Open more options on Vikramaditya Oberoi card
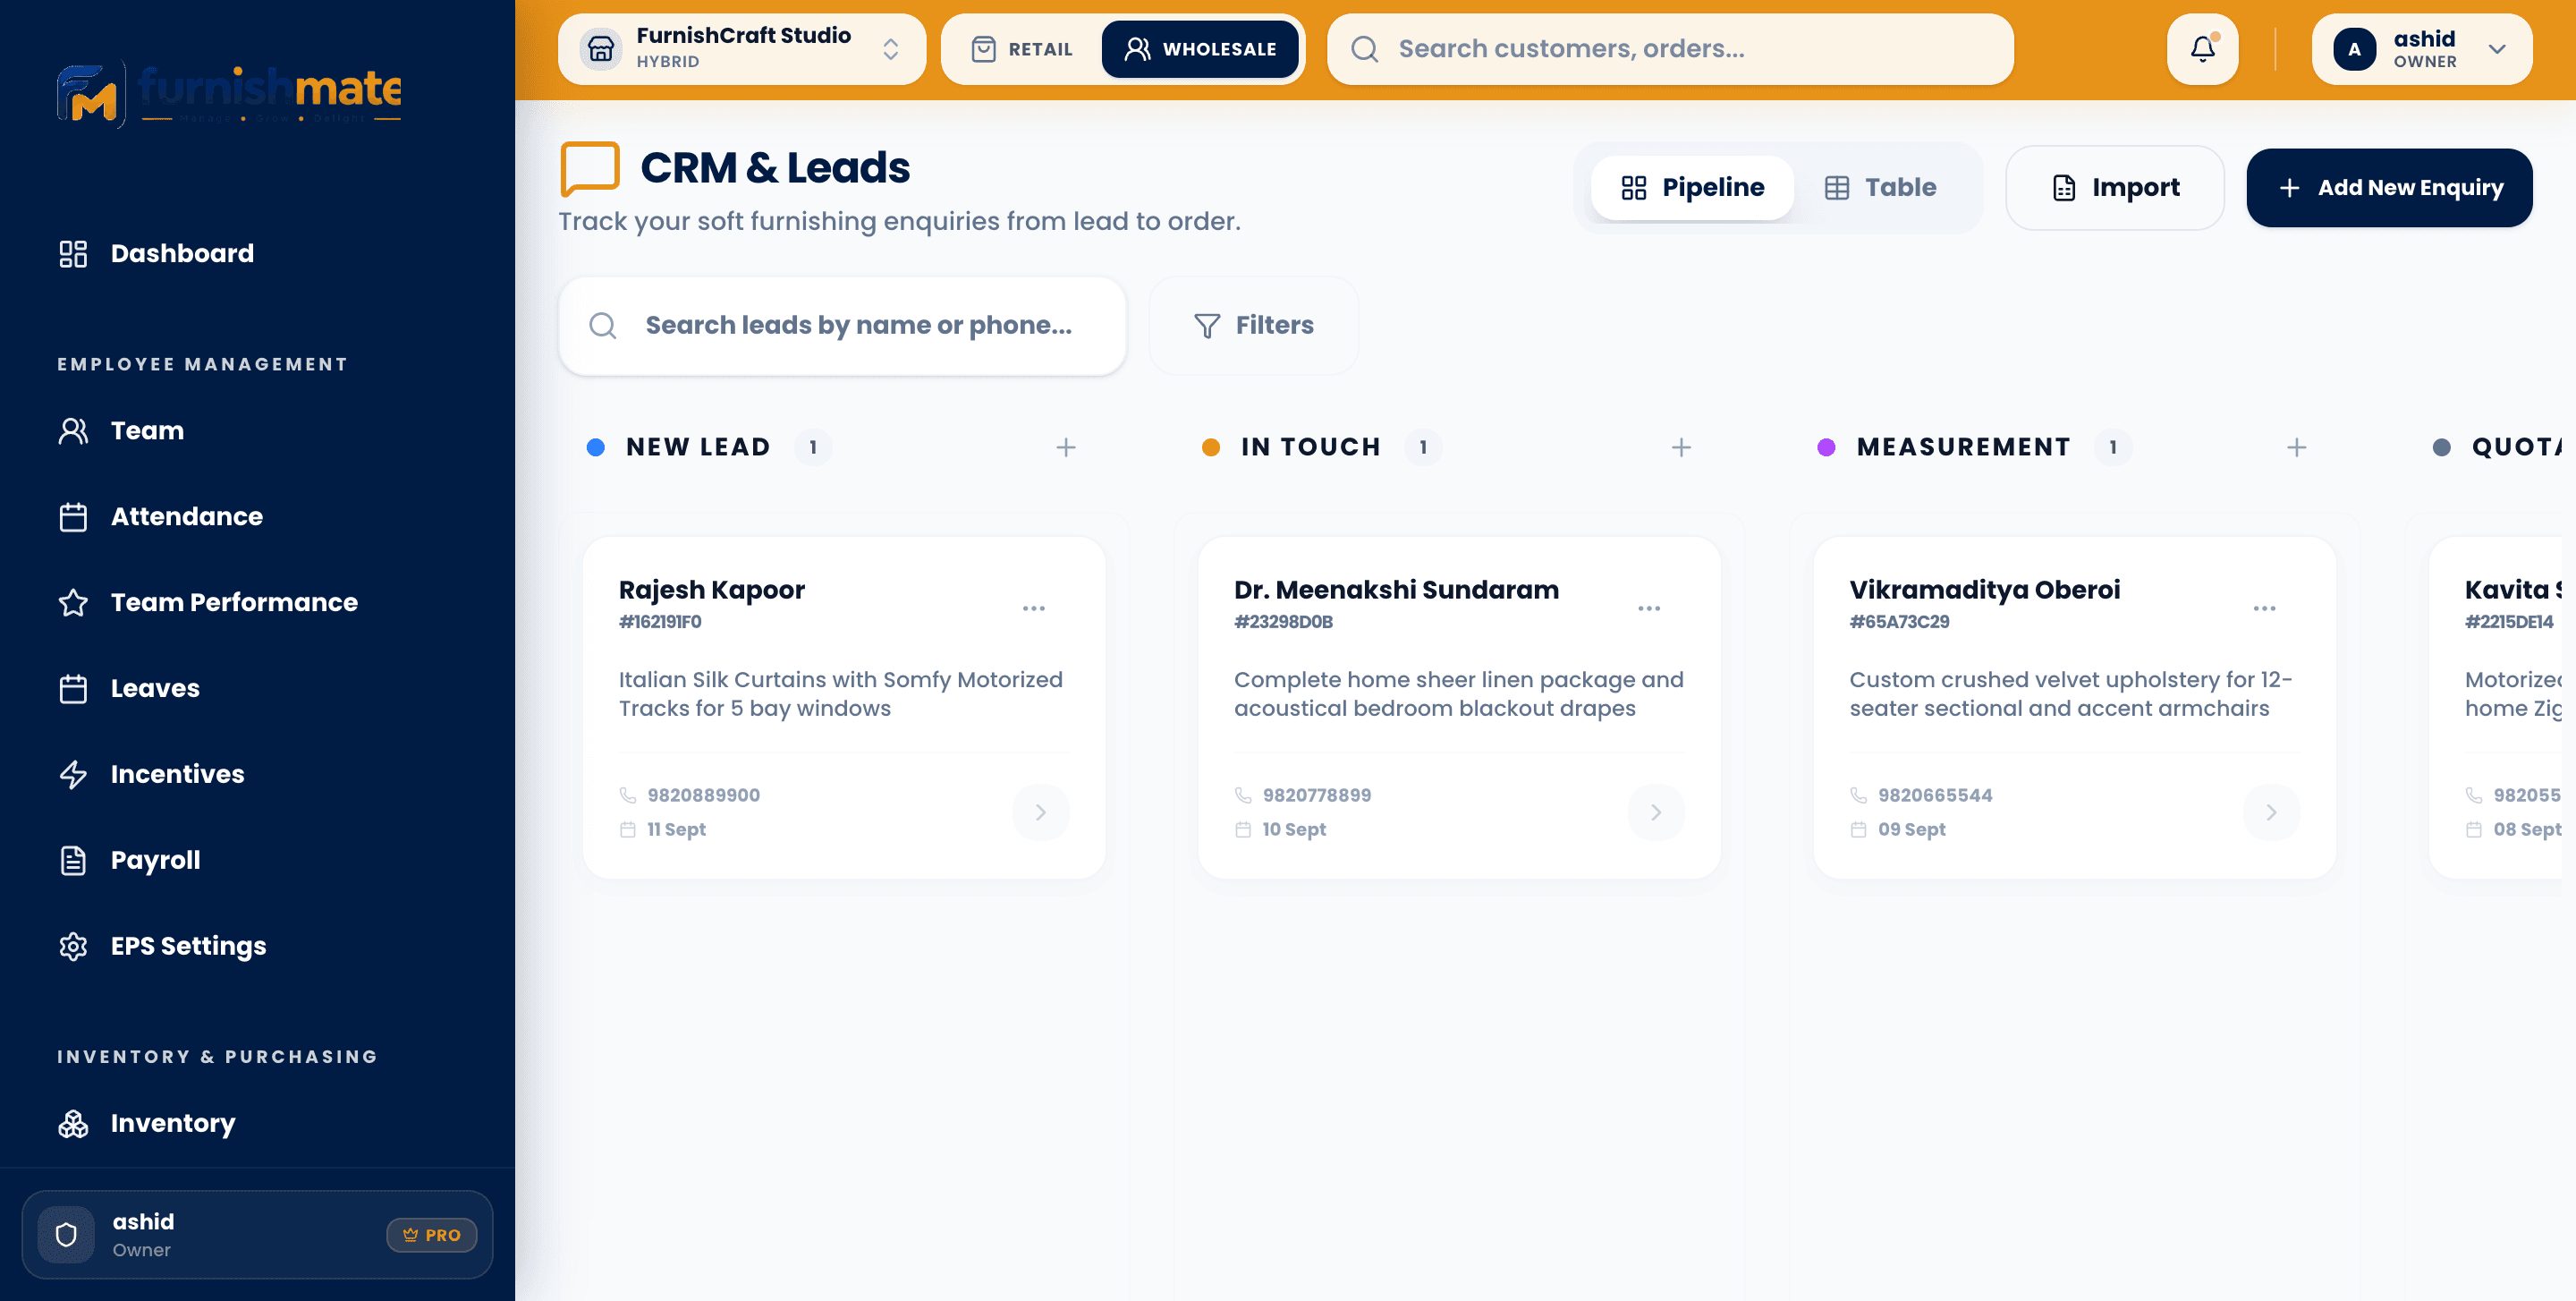This screenshot has height=1301, width=2576. click(2264, 608)
